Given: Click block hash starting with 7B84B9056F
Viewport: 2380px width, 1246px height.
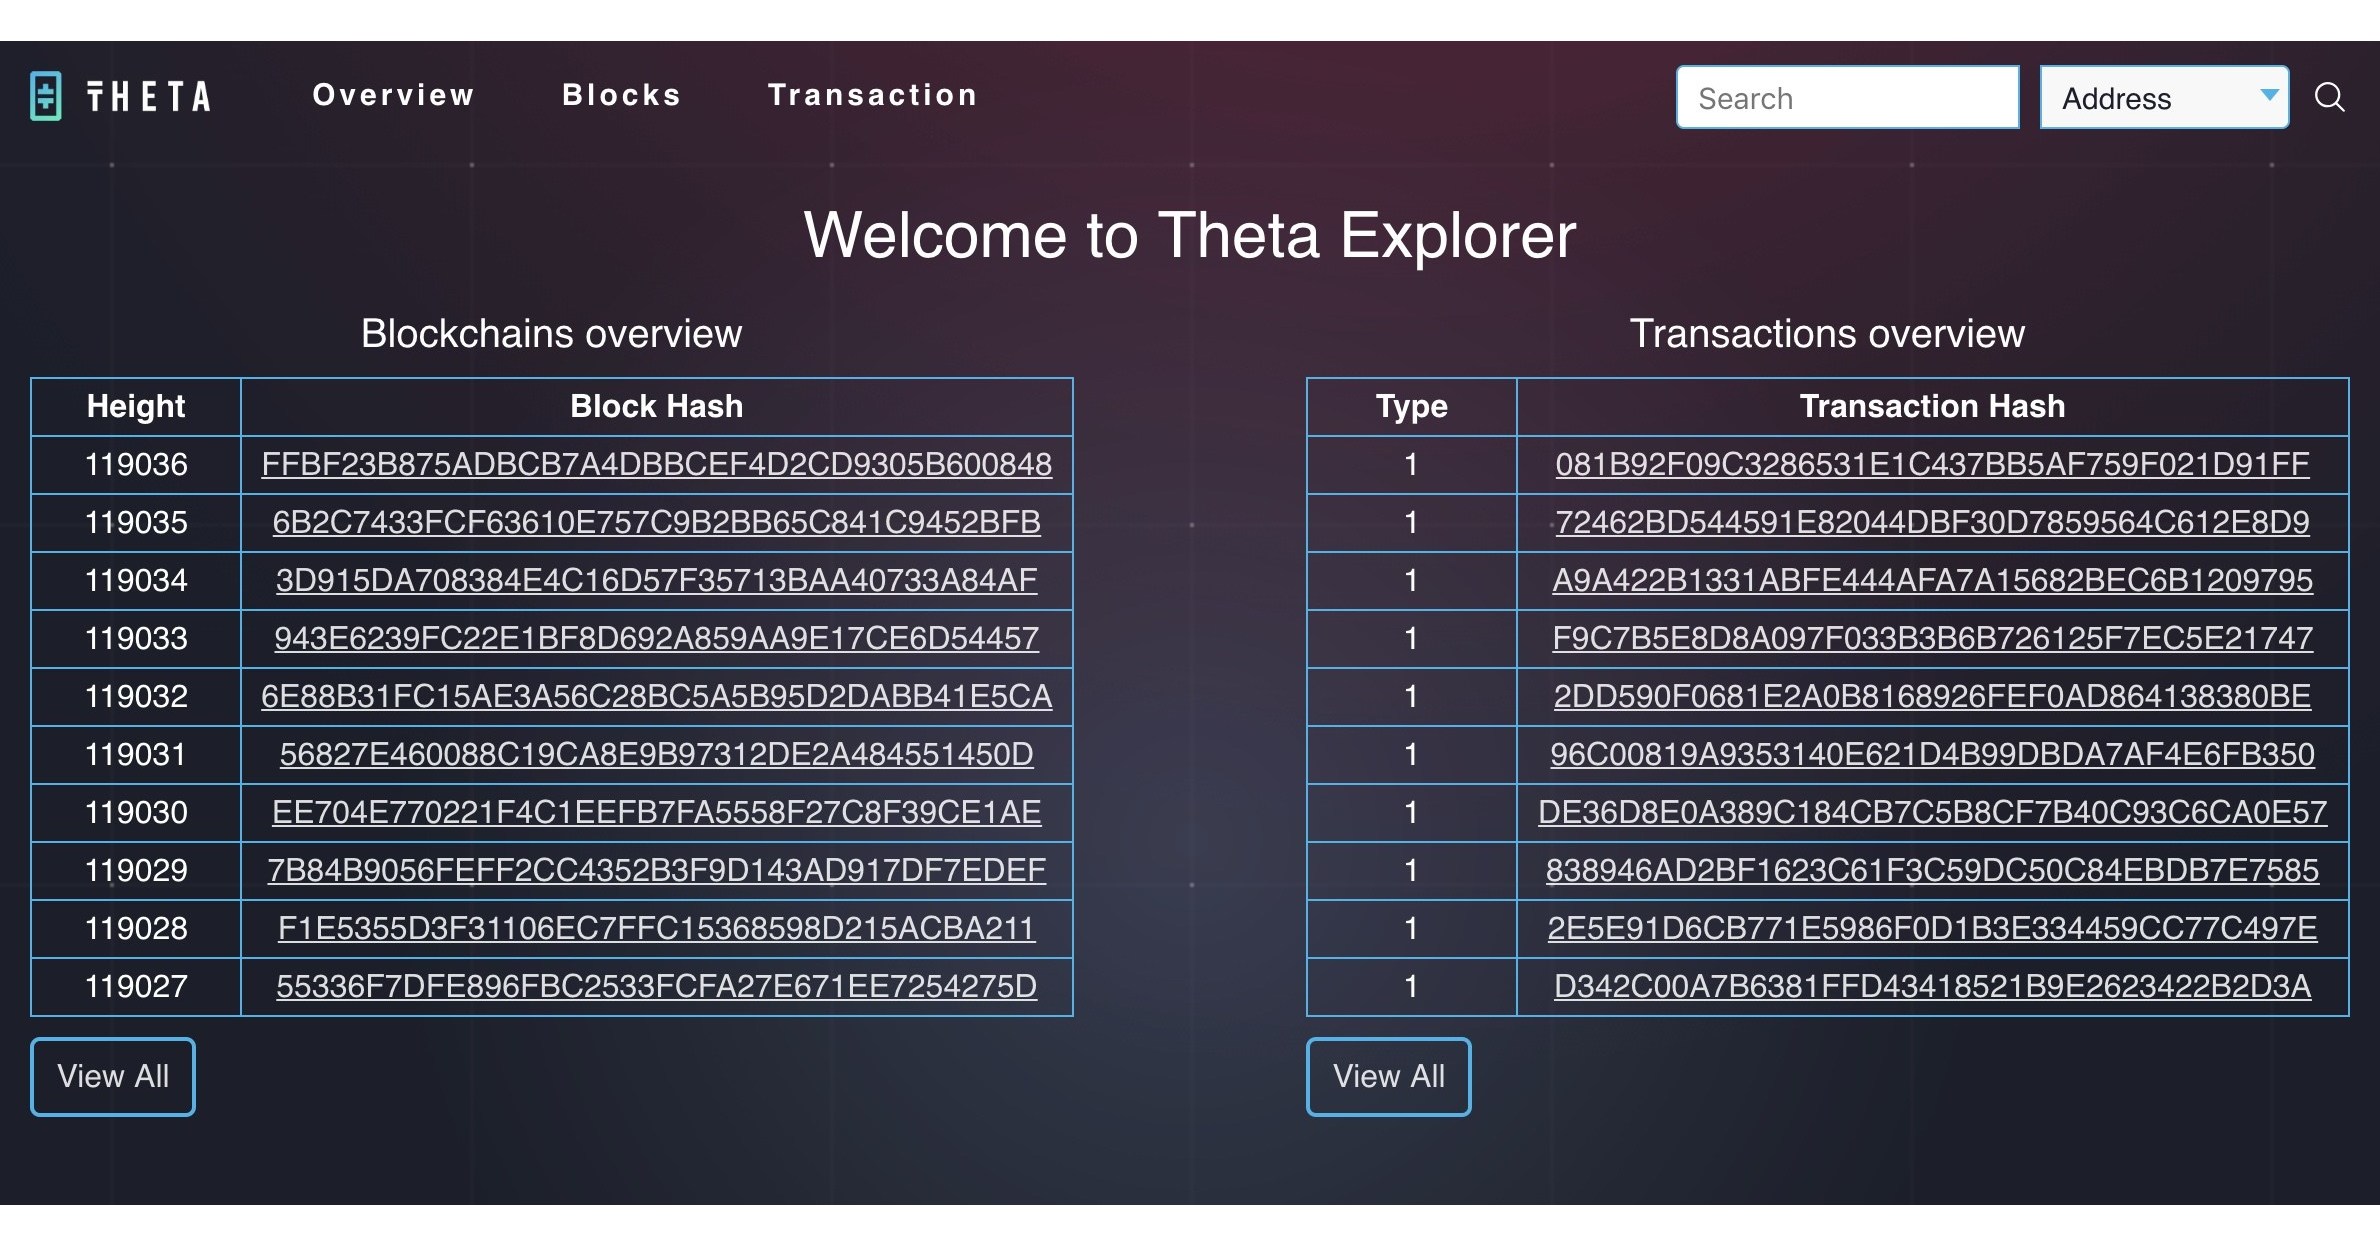Looking at the screenshot, I should 655,870.
